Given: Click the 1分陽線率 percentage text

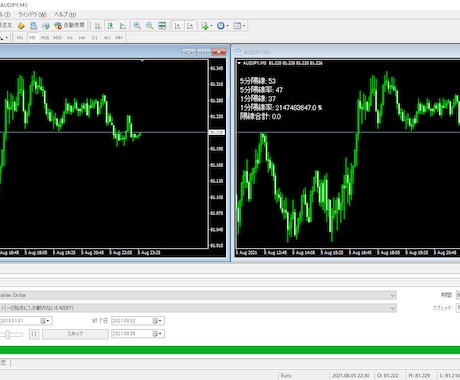Looking at the screenshot, I should click(x=281, y=107).
